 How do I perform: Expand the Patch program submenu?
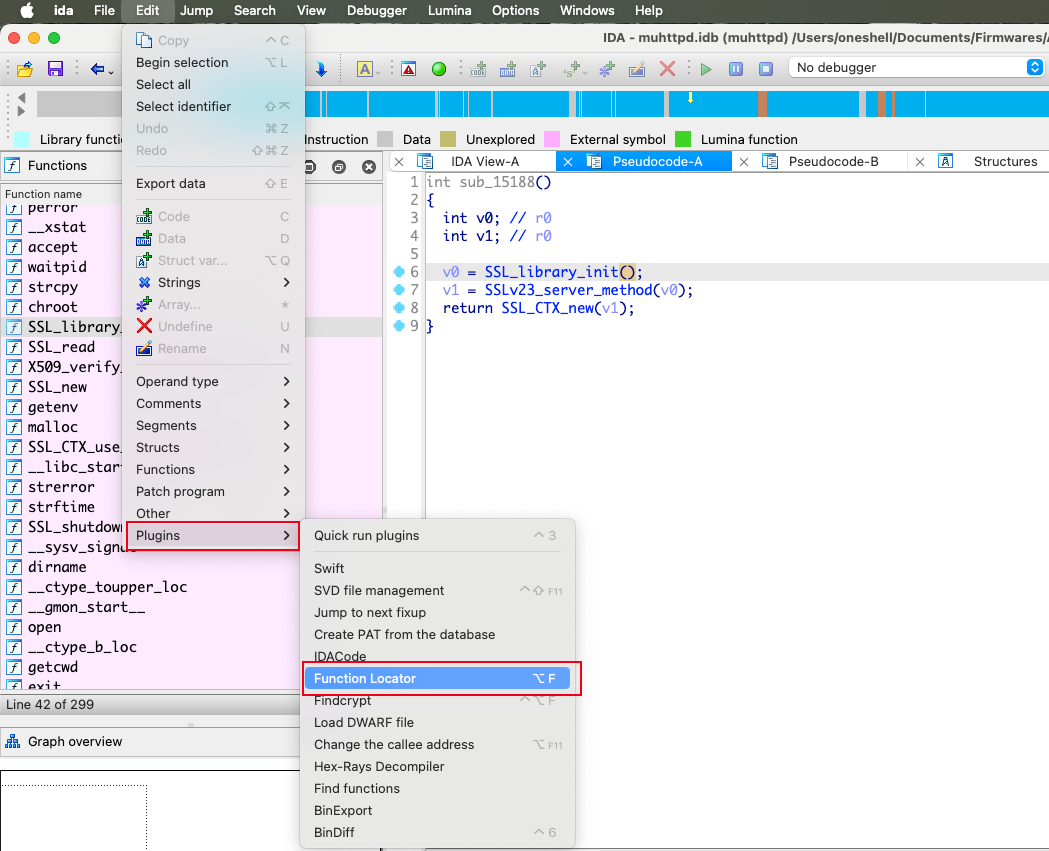tap(213, 491)
